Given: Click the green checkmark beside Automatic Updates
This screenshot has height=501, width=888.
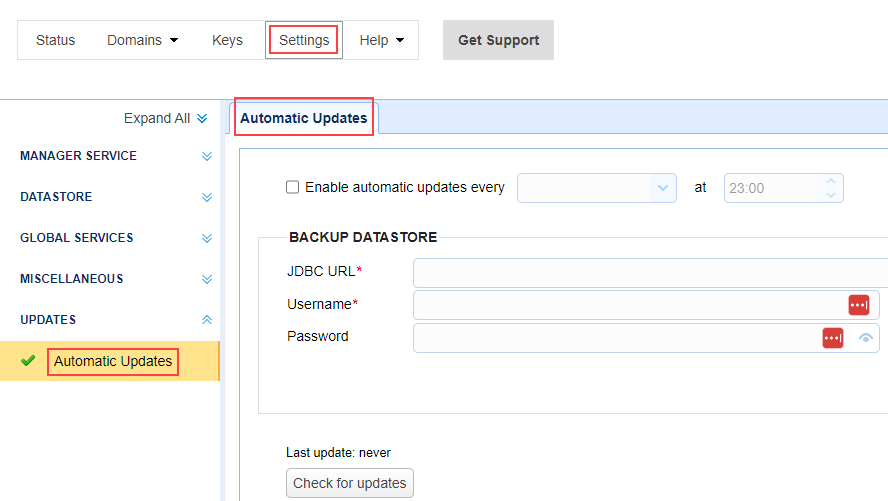Looking at the screenshot, I should 28,361.
